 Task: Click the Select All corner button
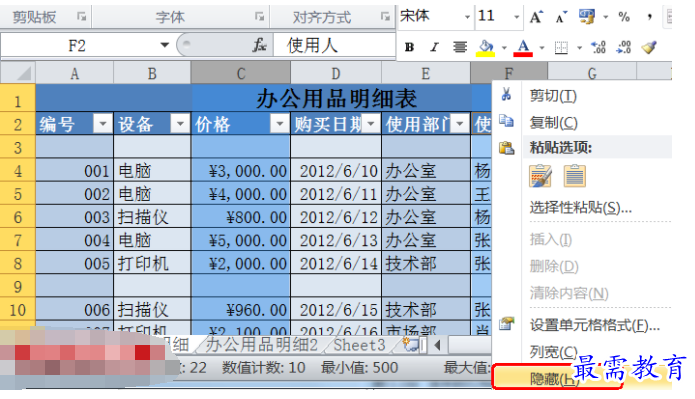point(18,73)
